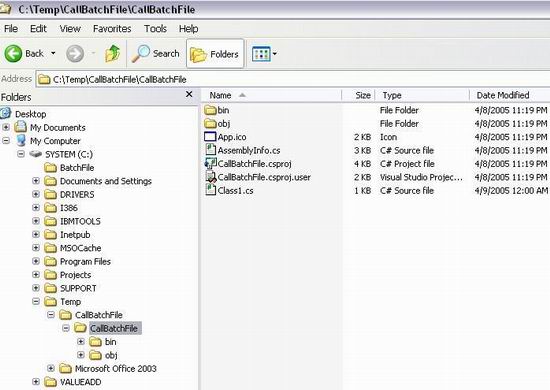The width and height of the screenshot is (550, 390).
Task: Click Documents and Settings folder icon
Action: 51,181
